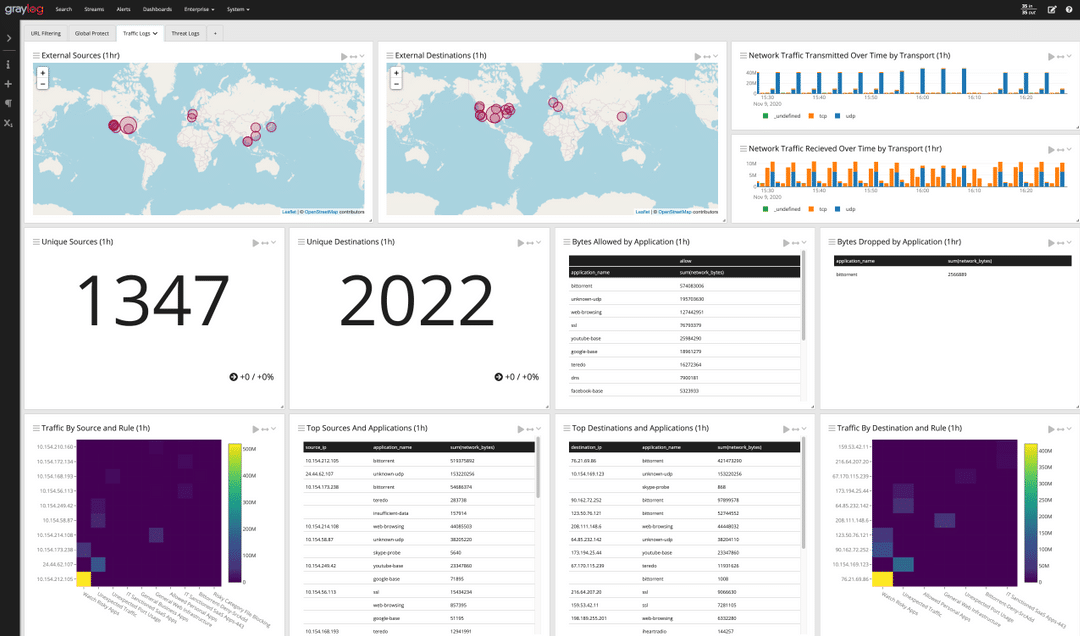Expand the collapsed left sidebar arrow
The width and height of the screenshot is (1080, 636).
8,38
